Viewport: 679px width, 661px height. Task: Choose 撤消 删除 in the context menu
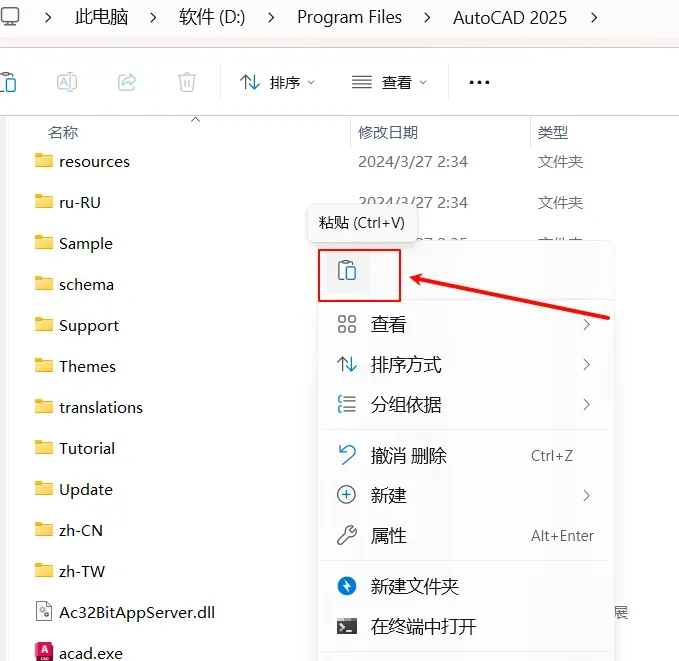pos(466,456)
